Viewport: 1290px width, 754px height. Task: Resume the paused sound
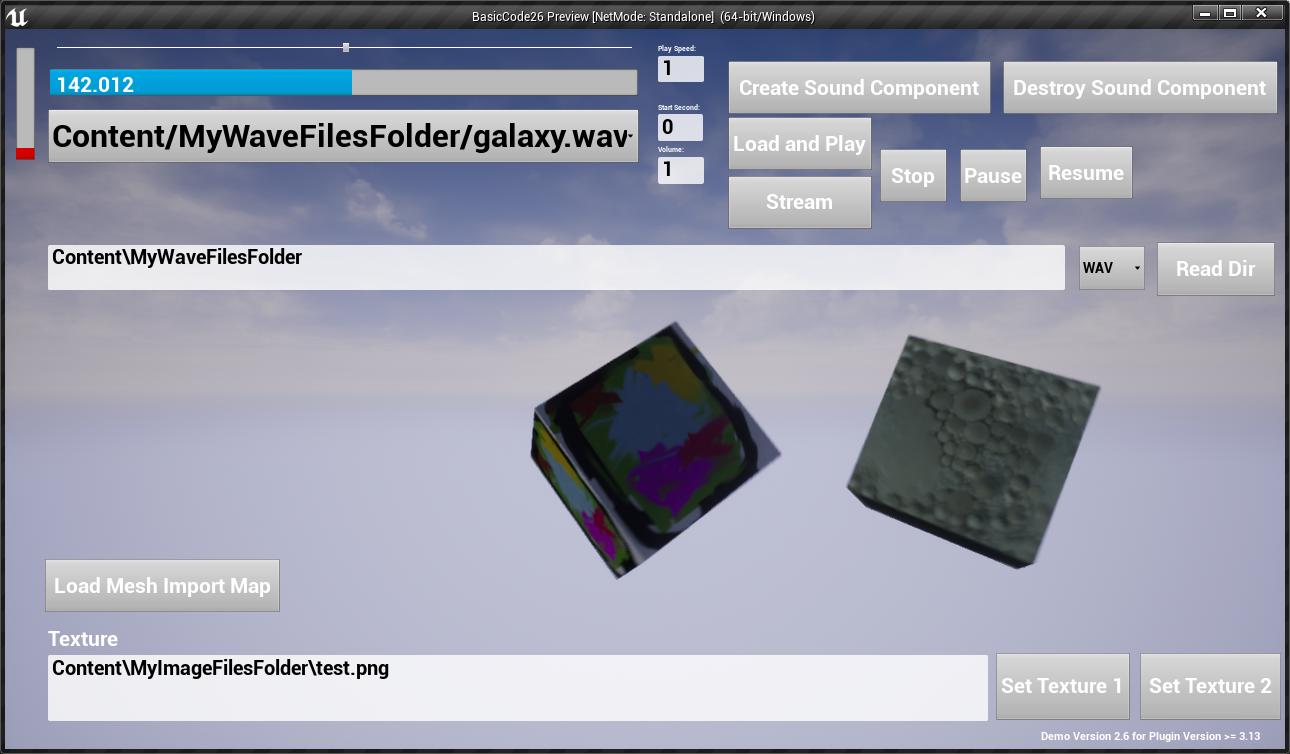click(x=1086, y=173)
